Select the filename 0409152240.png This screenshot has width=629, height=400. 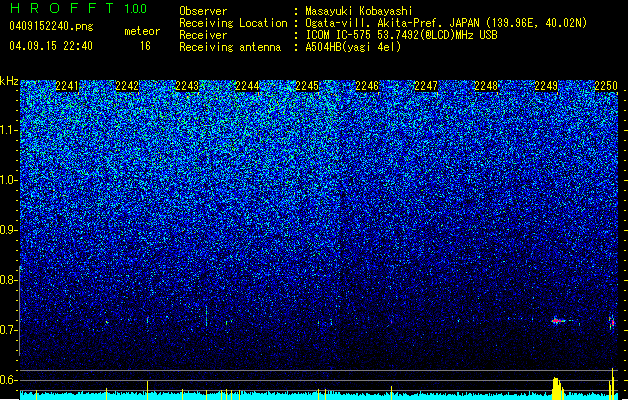tap(51, 26)
